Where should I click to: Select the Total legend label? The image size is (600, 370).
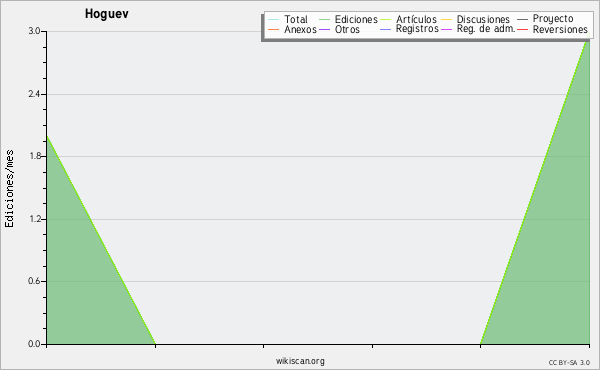point(296,20)
